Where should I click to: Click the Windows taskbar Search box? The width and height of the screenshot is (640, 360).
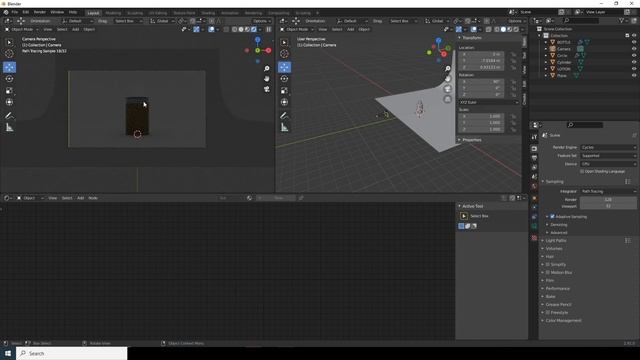[72, 353]
